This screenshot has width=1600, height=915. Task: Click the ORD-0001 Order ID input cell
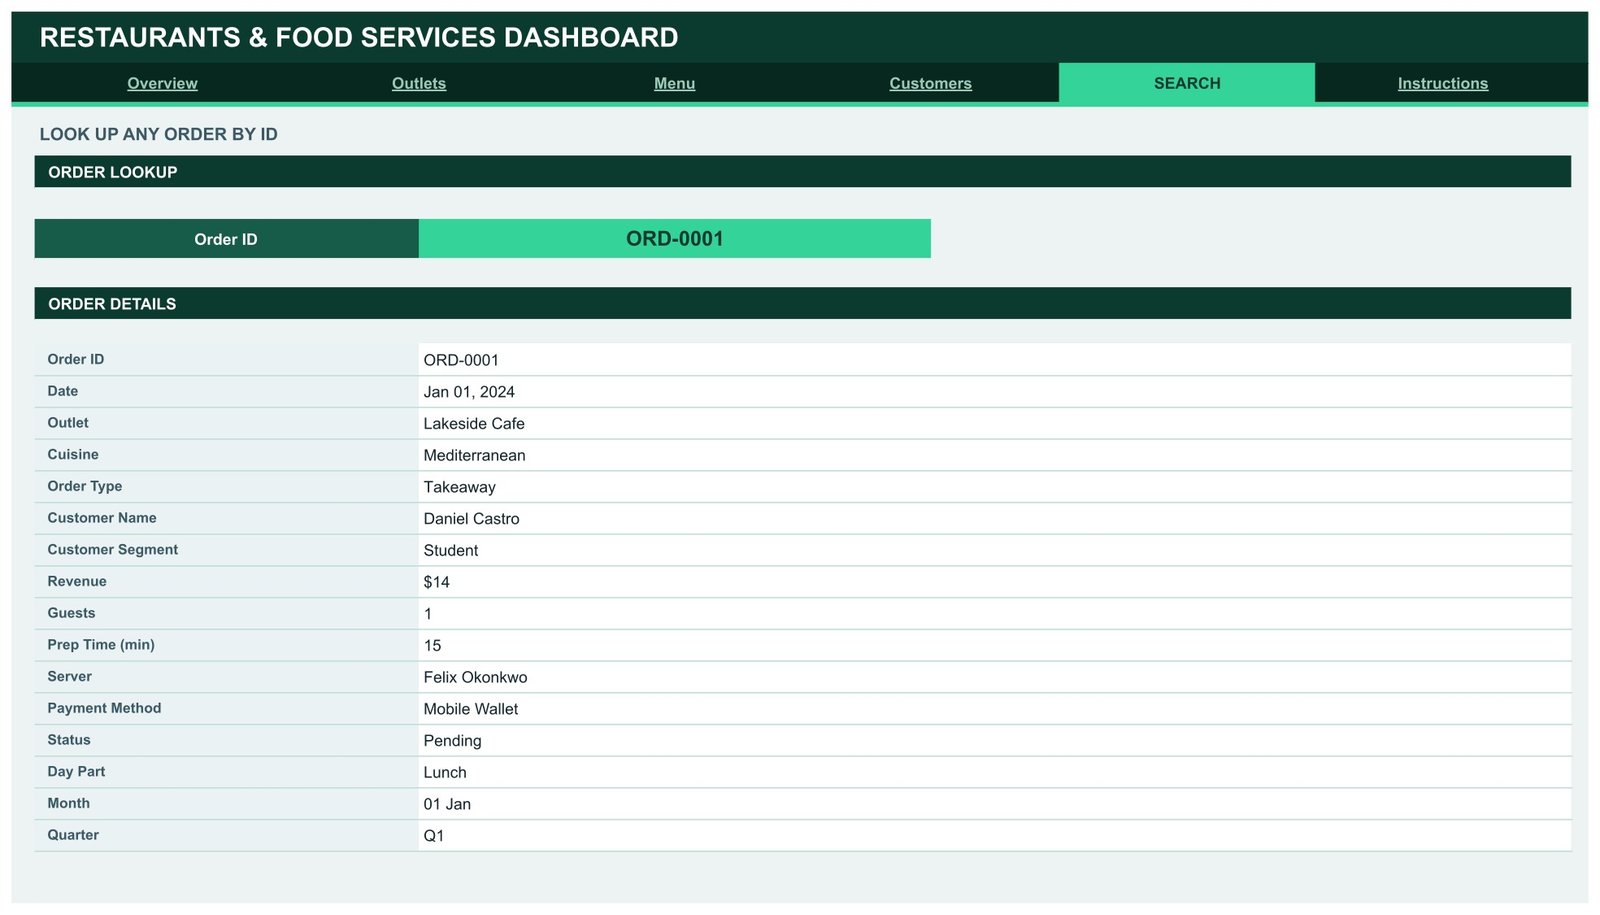coord(675,239)
